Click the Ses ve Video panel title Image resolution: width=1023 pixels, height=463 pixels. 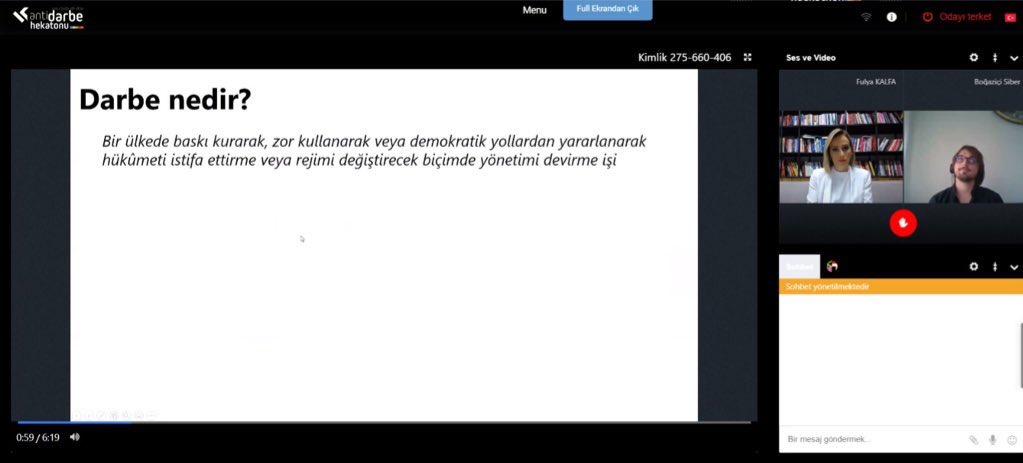click(x=810, y=58)
